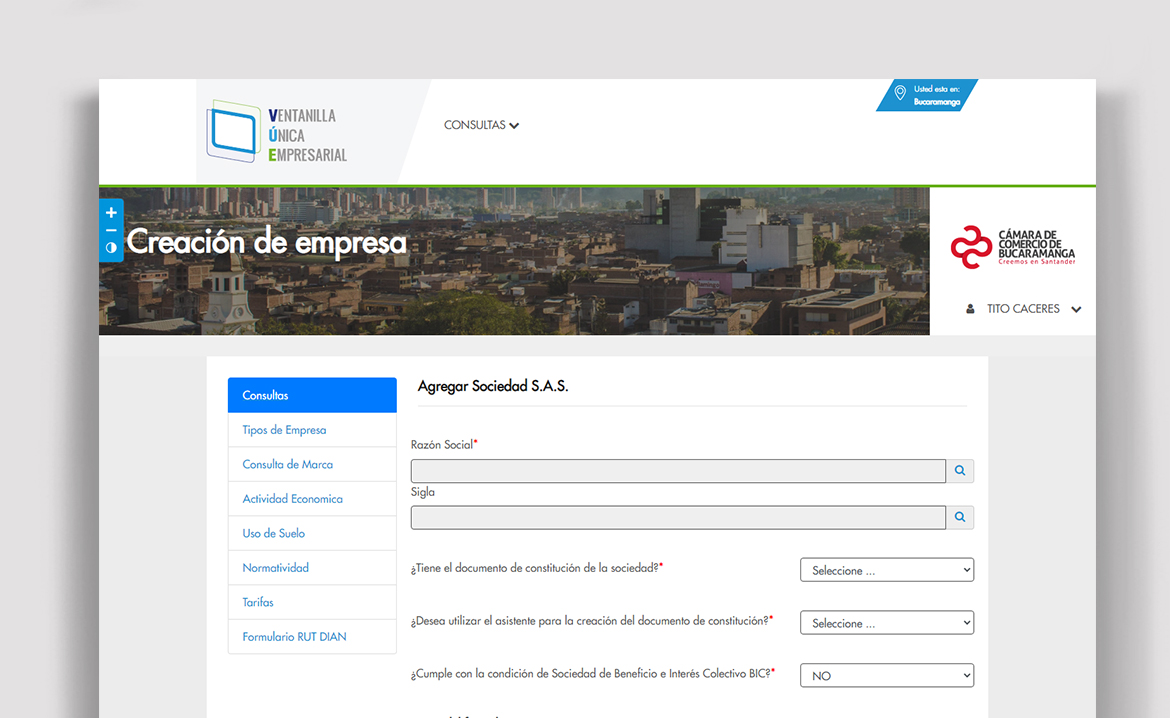This screenshot has width=1170, height=718.
Task: Click the 'Agregar Sociedad S.A.S.' heading
Action: point(492,387)
